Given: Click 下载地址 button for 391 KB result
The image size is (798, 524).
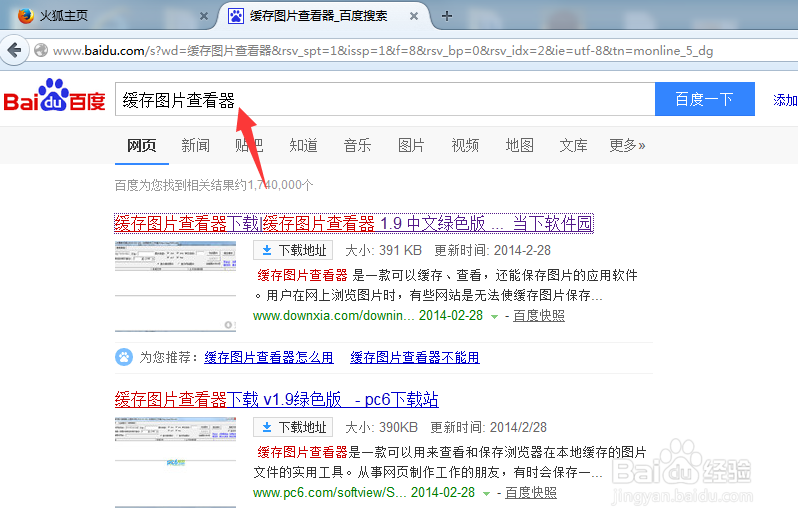Looking at the screenshot, I should [293, 250].
